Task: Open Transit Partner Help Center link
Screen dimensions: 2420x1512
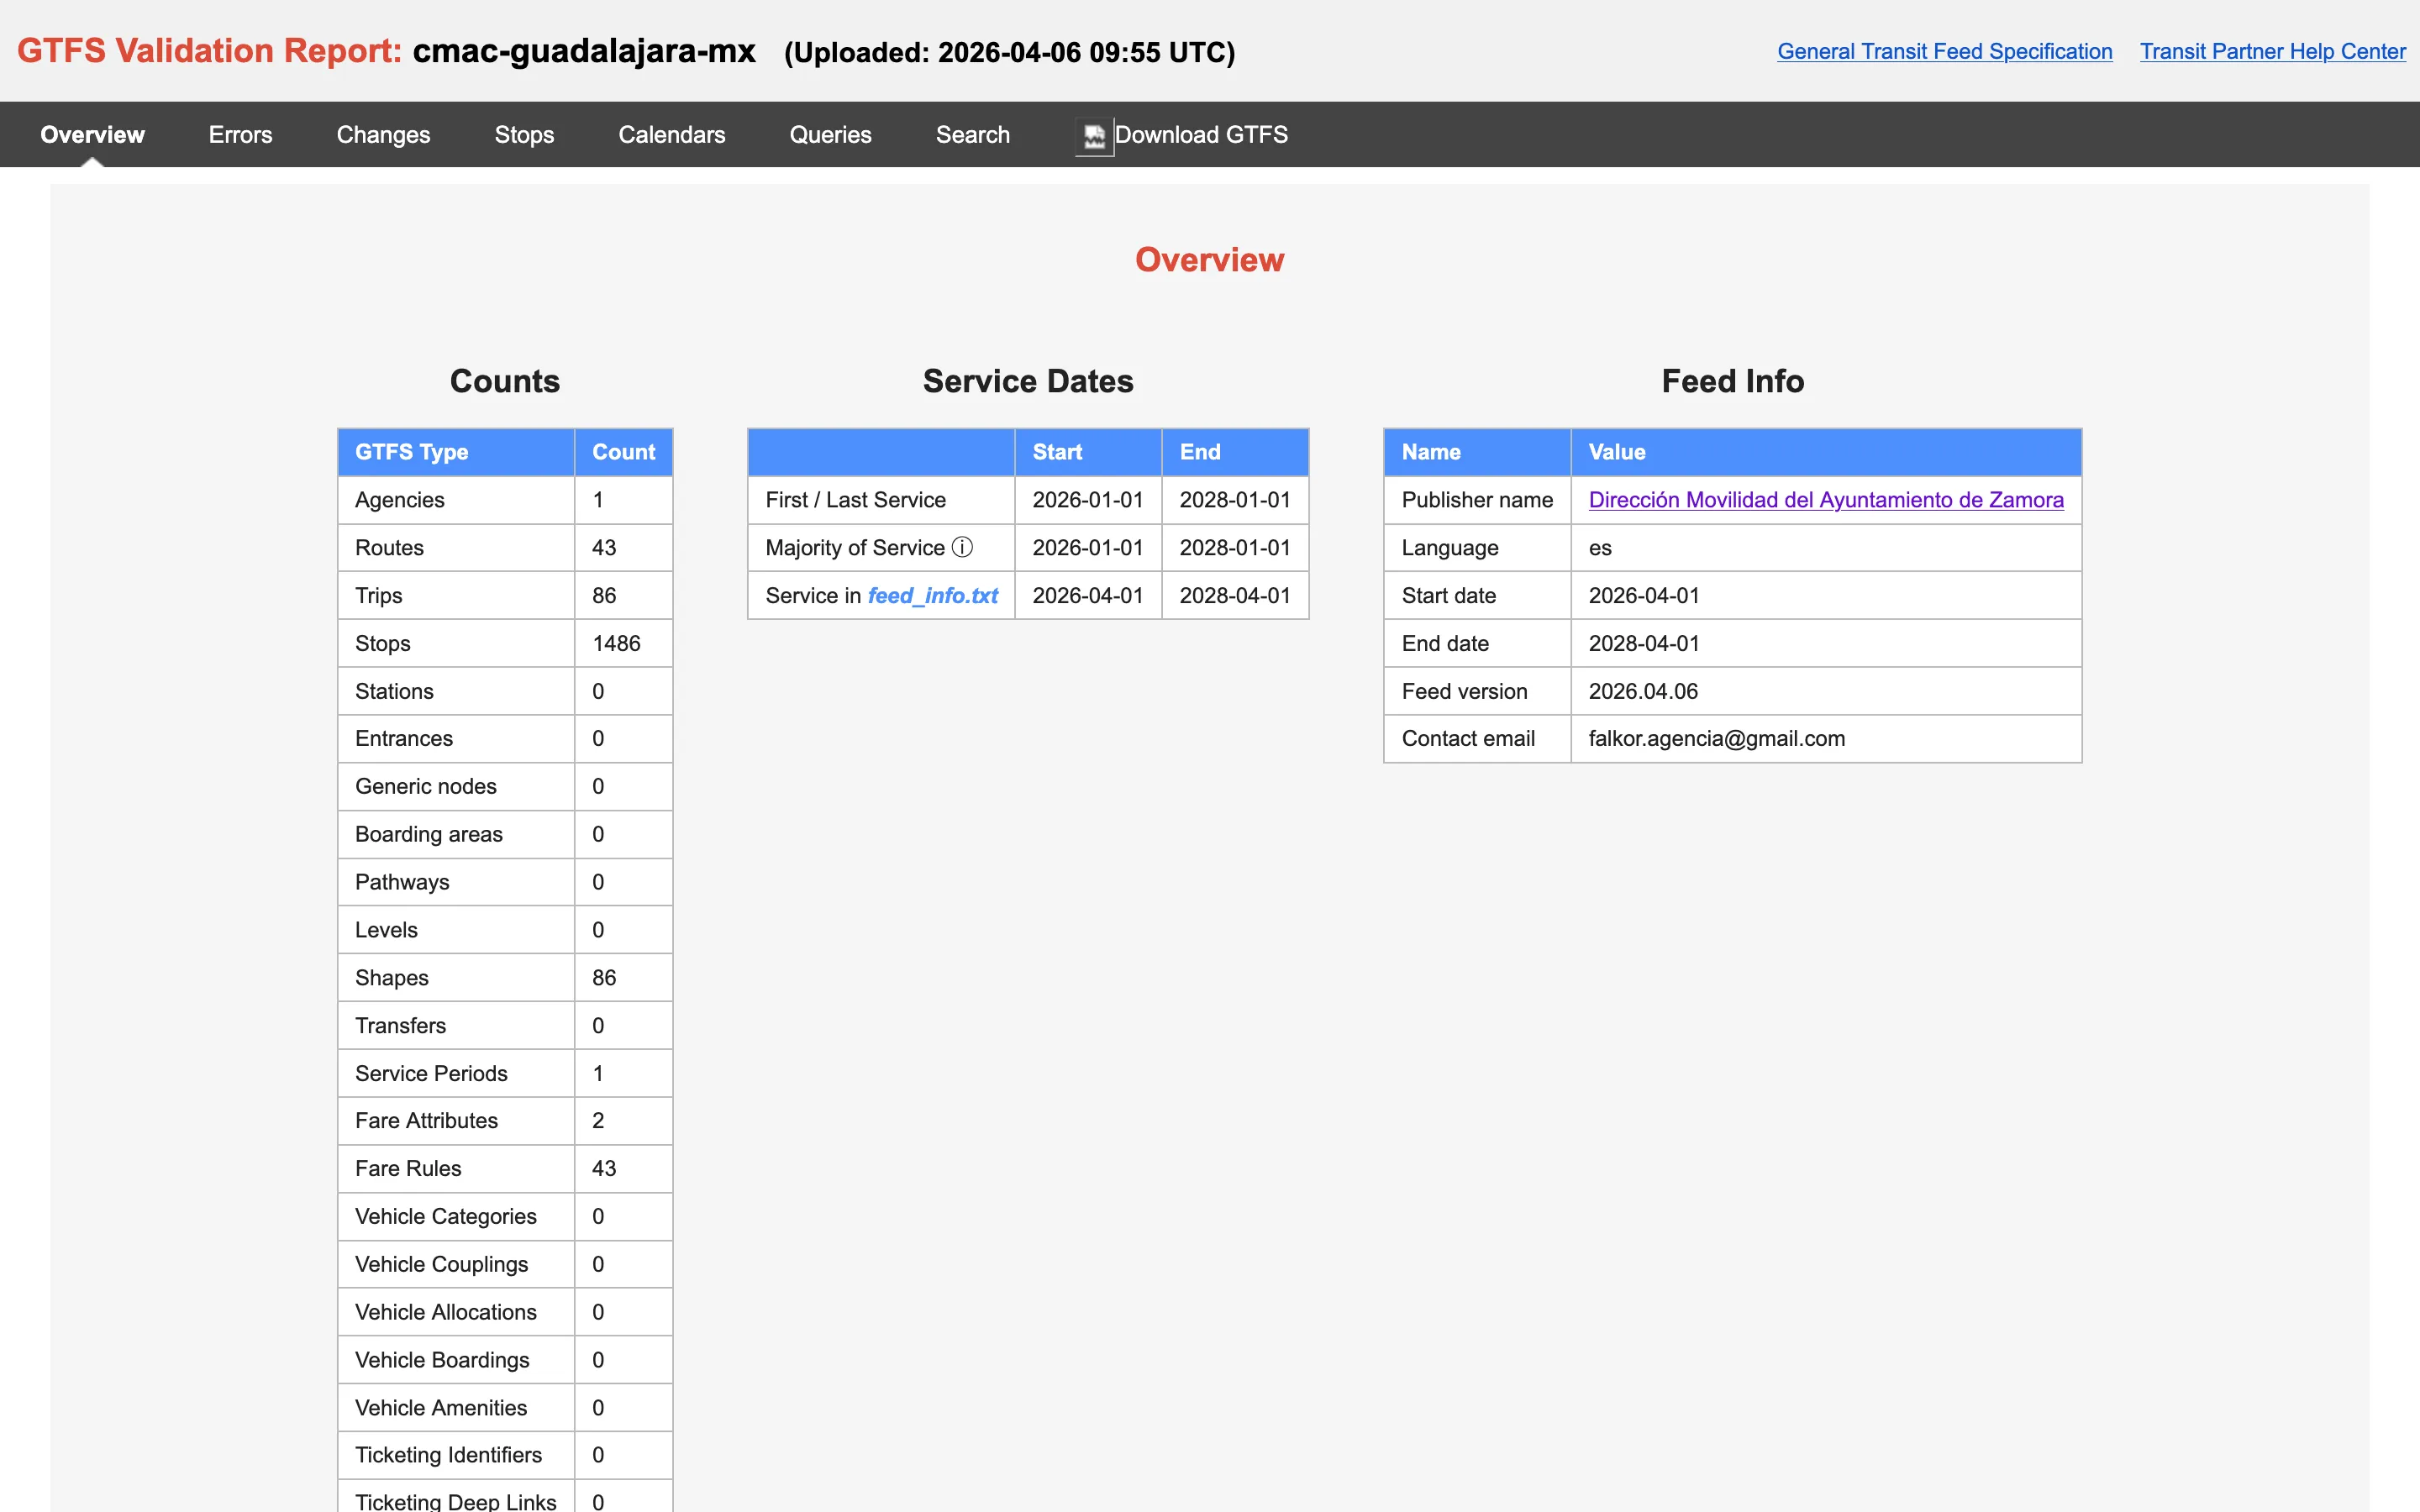Action: 2272,51
